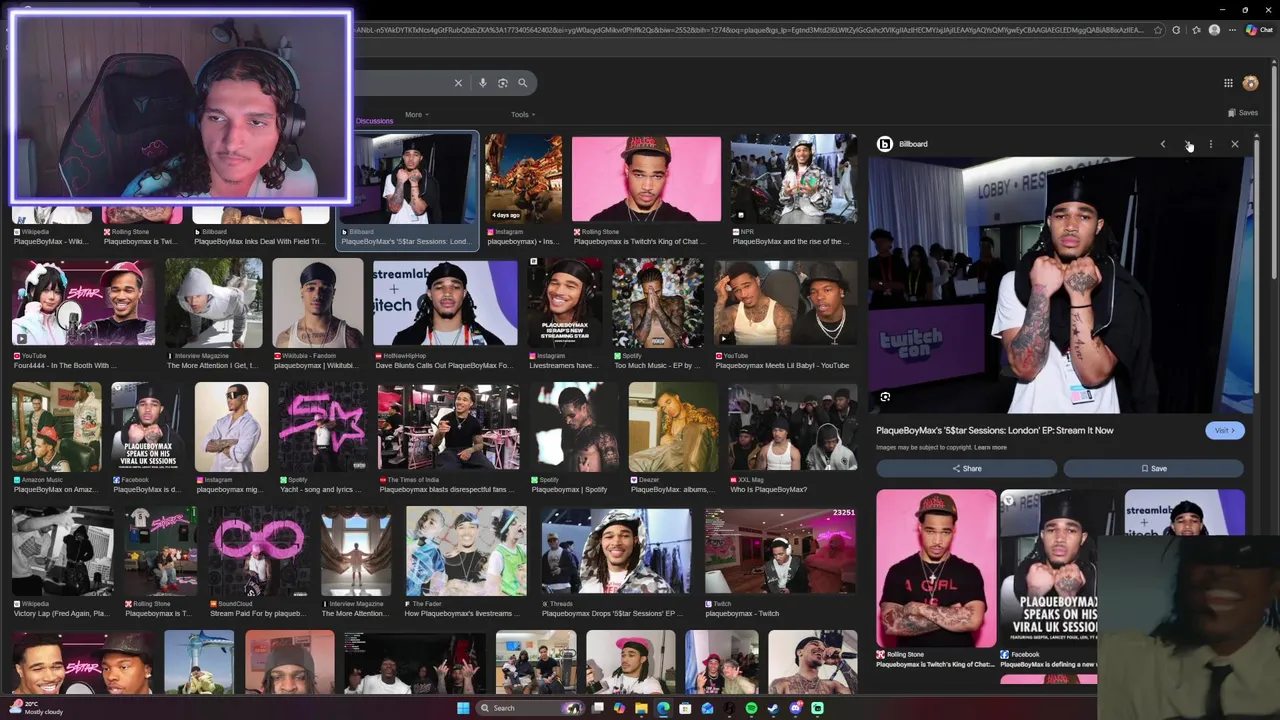Open NPR PlaqueBoyMax result thumbnail
Viewport: 1280px width, 720px height.
[x=794, y=179]
